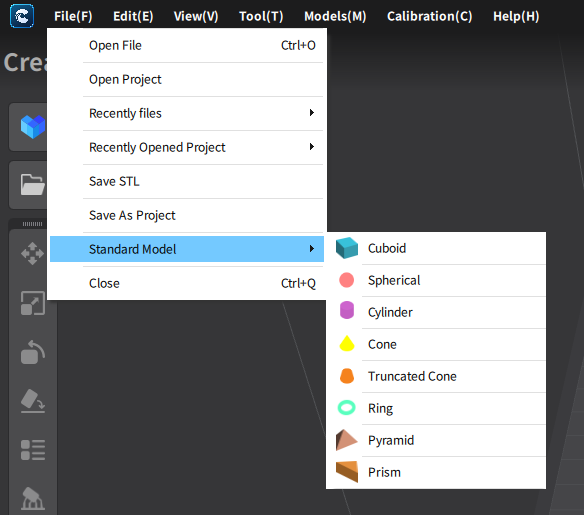Click the sidebar drag handle grip
Image resolution: width=584 pixels, height=515 pixels.
pyautogui.click(x=32, y=224)
